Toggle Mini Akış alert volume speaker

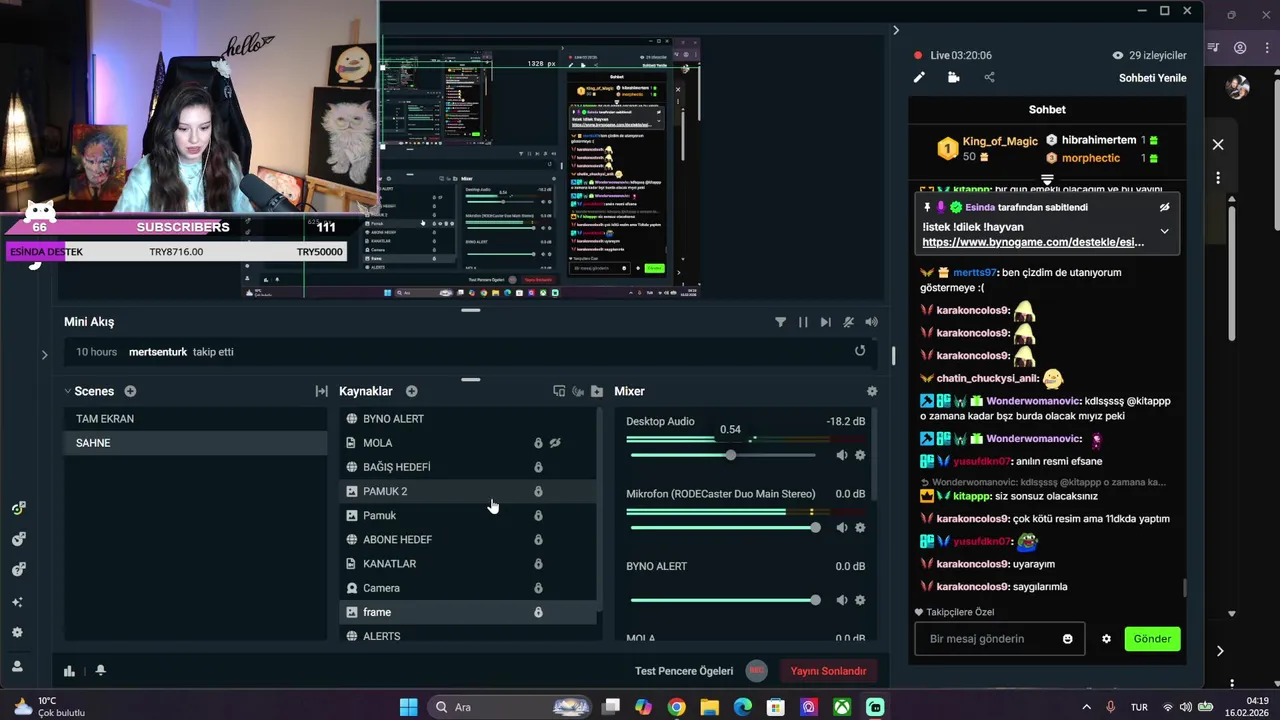[x=871, y=322]
